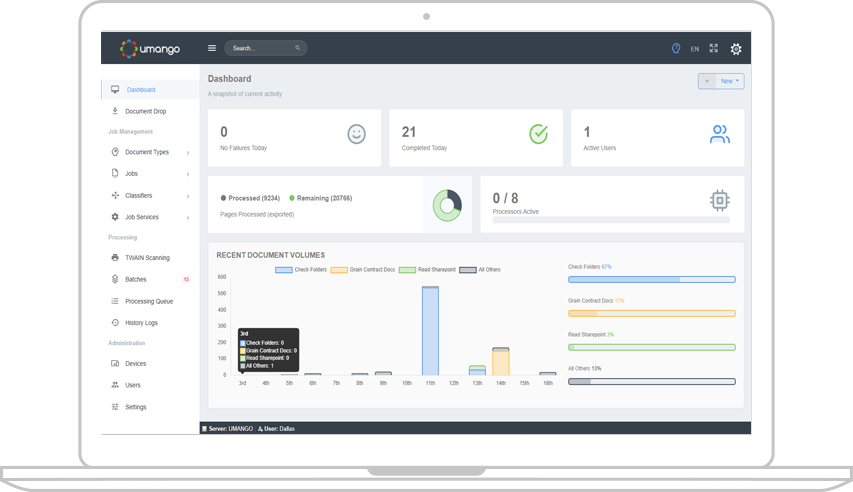Toggle Grain Contract Docs legend series

364,269
